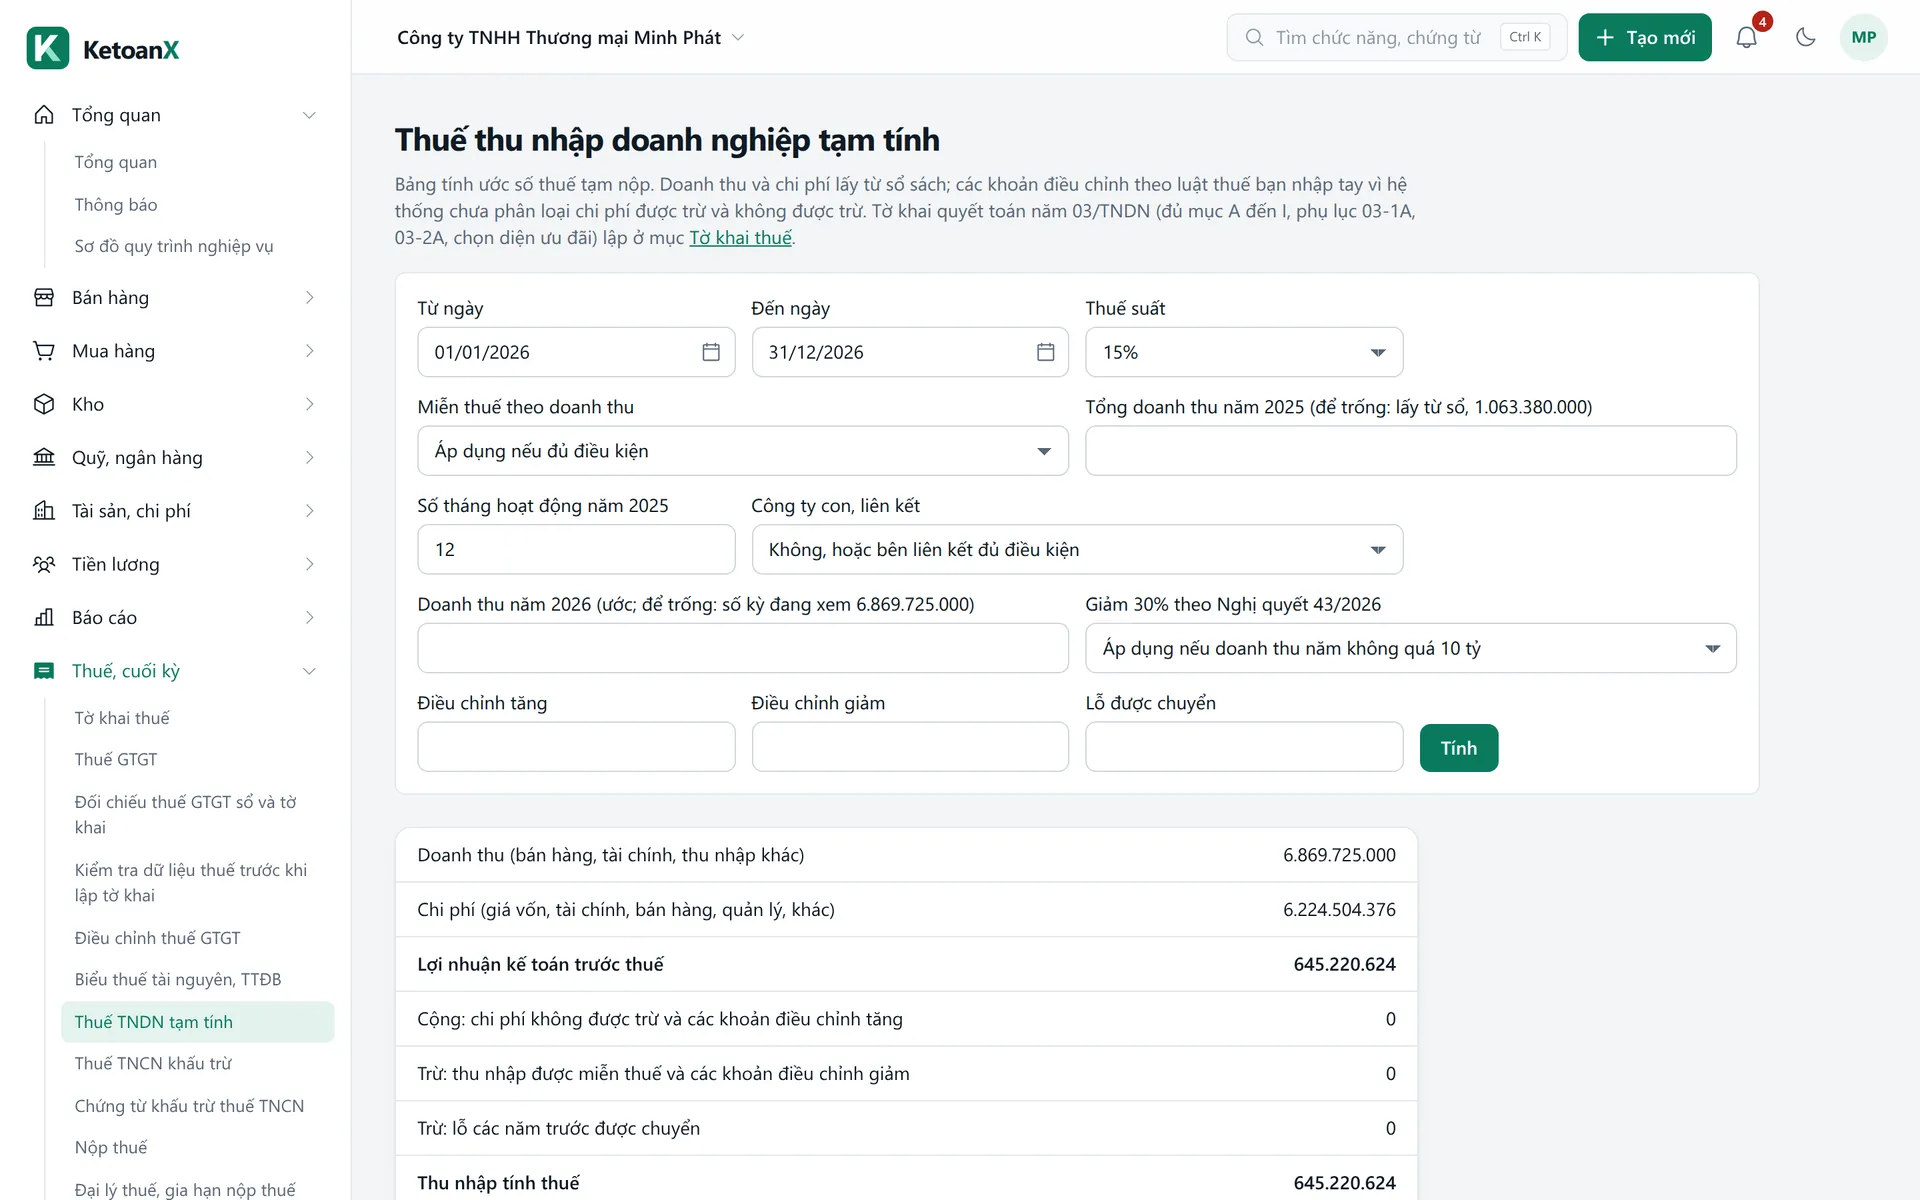Follow the Tờ khai thuế link

click(740, 238)
